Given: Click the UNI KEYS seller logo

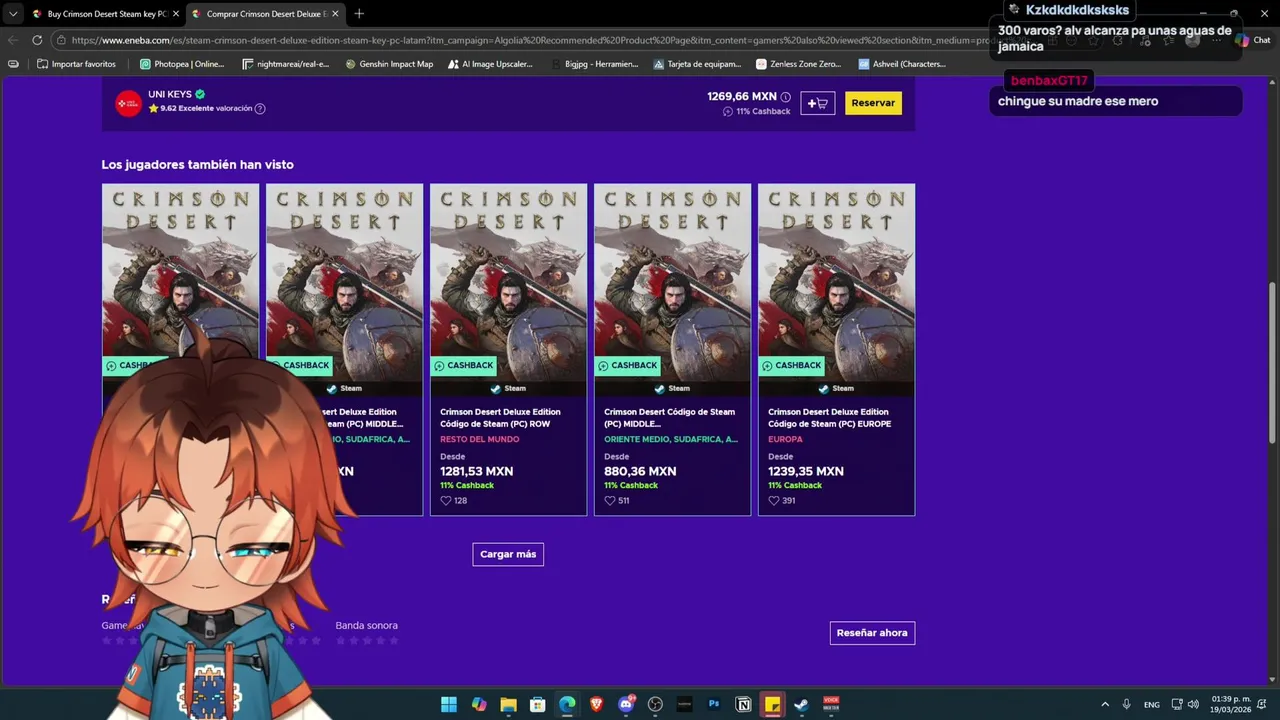Looking at the screenshot, I should [128, 103].
